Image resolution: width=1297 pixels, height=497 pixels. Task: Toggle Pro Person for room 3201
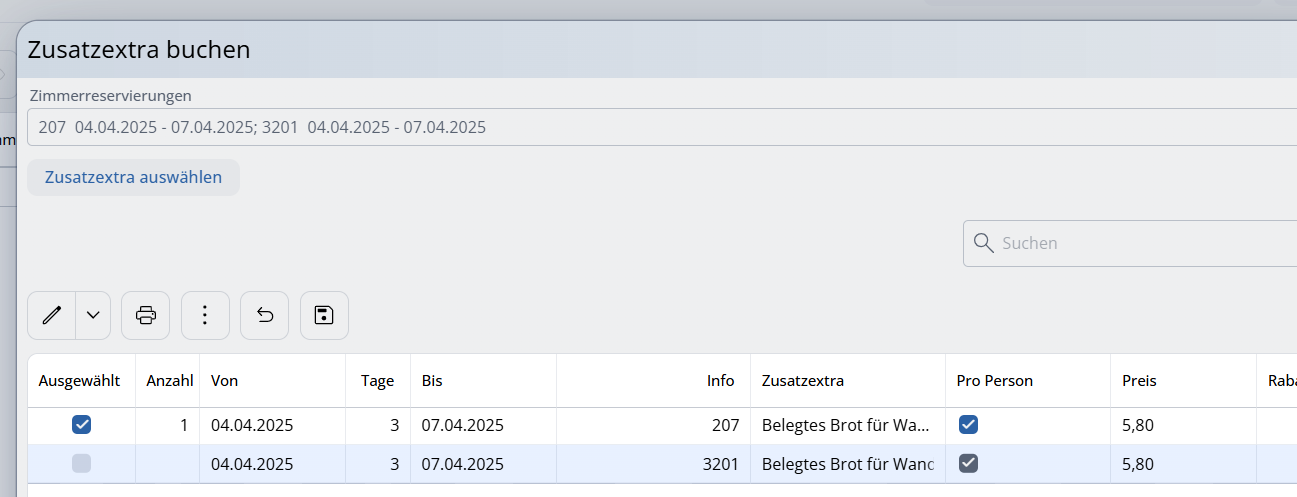click(968, 463)
